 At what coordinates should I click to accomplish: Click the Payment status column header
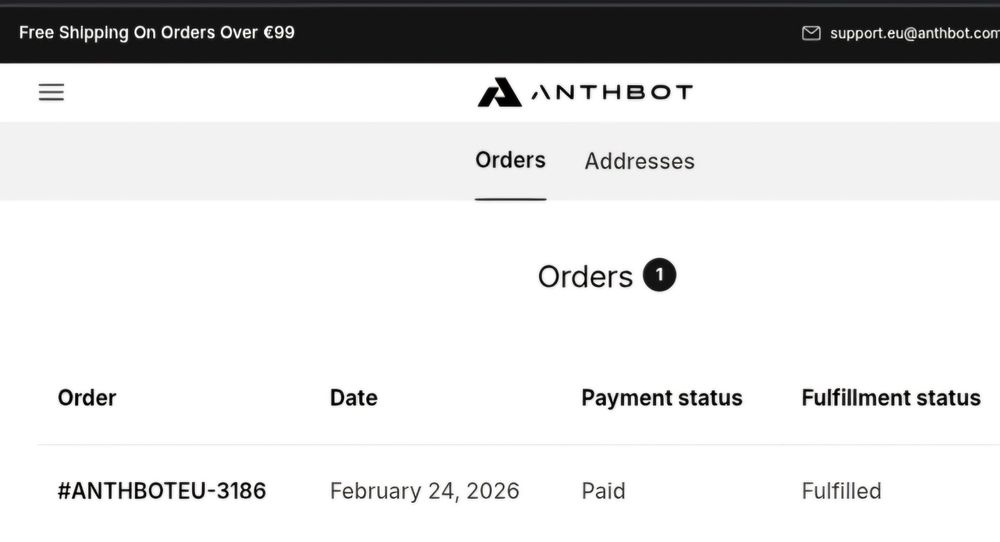[x=661, y=398]
